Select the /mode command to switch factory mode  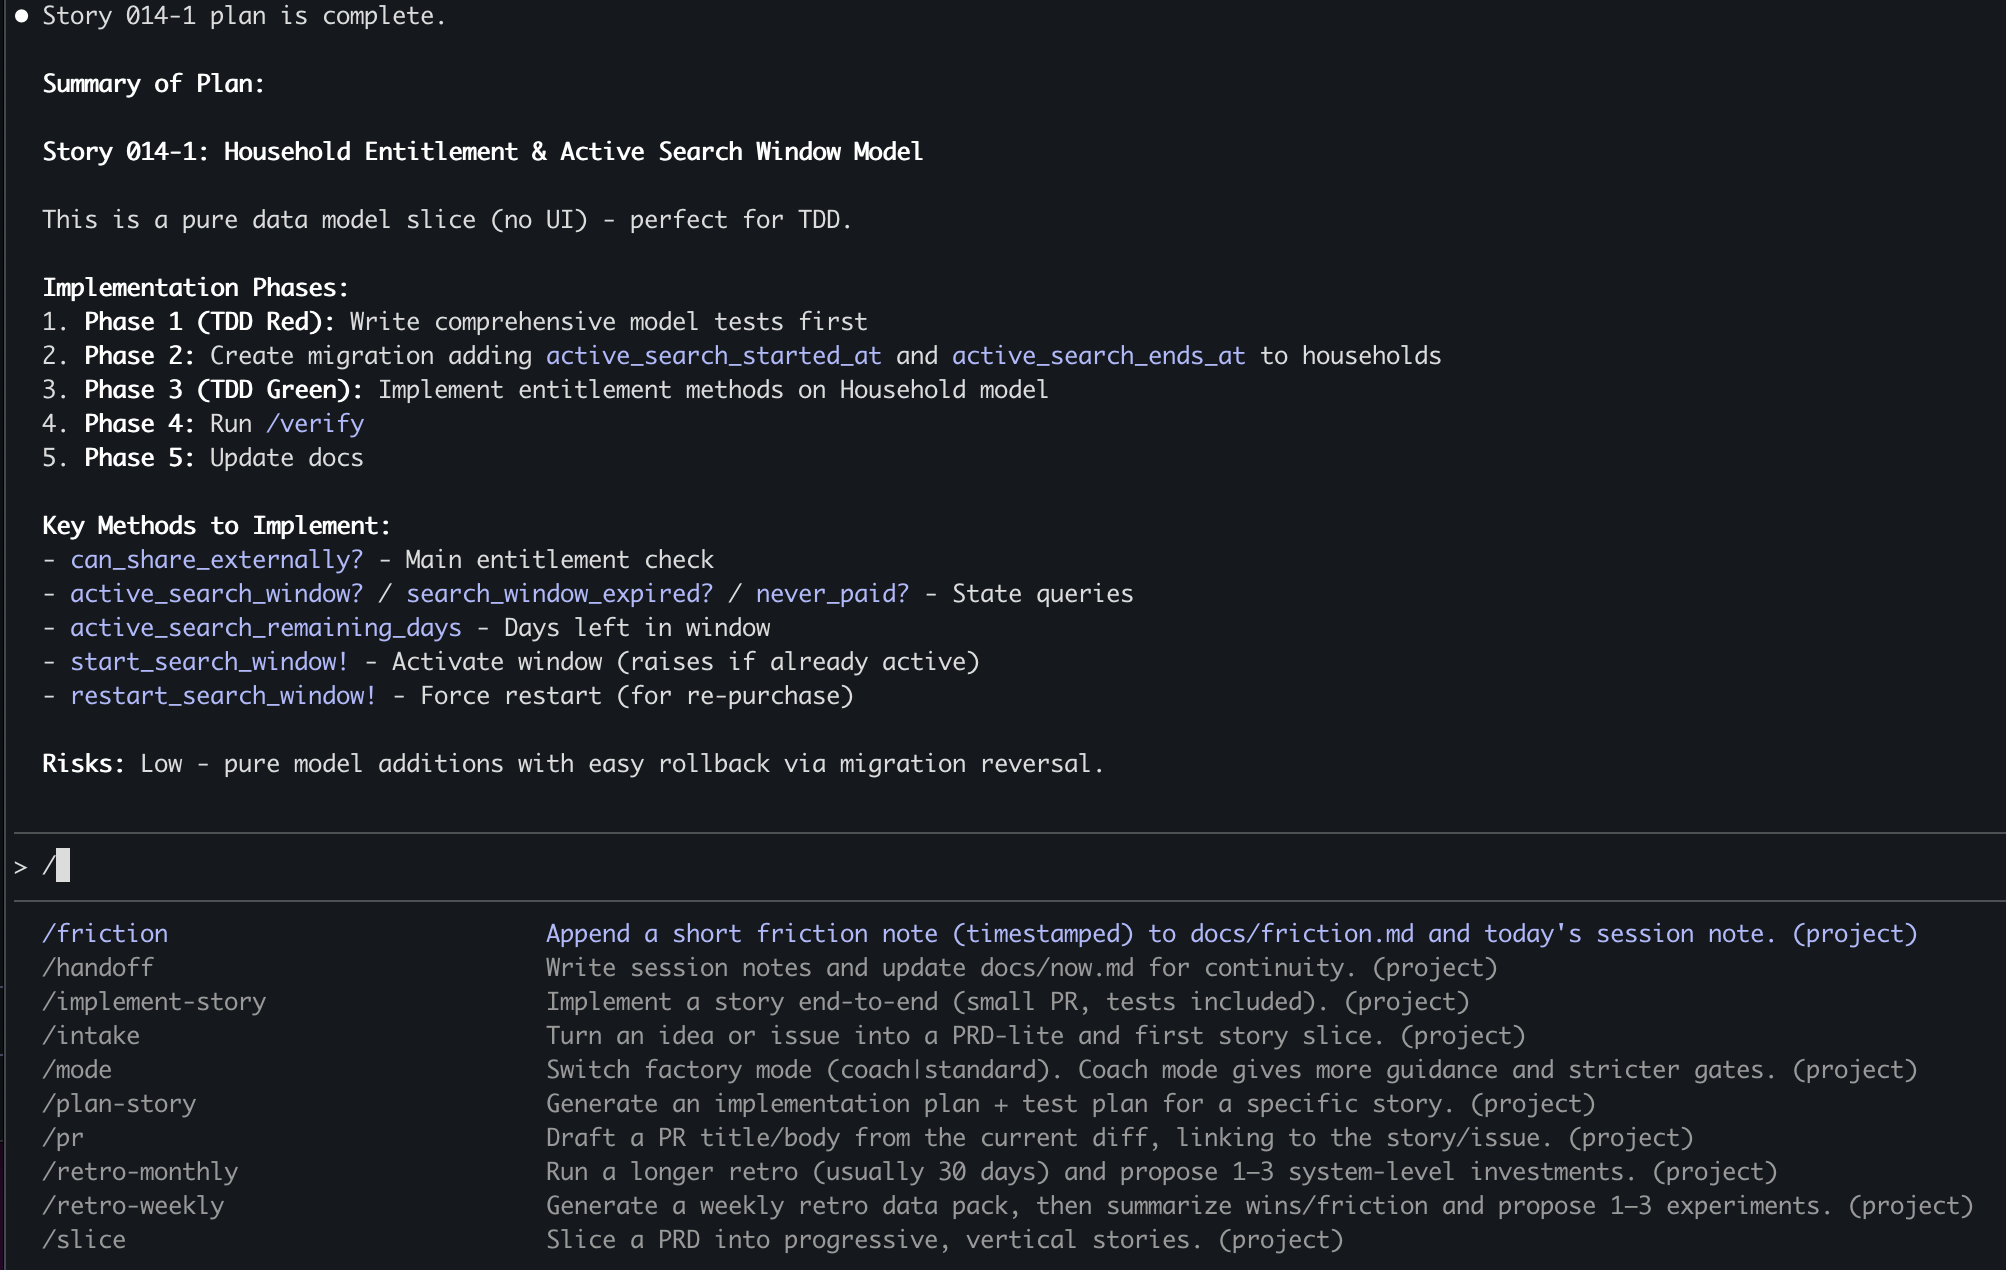pos(77,1069)
